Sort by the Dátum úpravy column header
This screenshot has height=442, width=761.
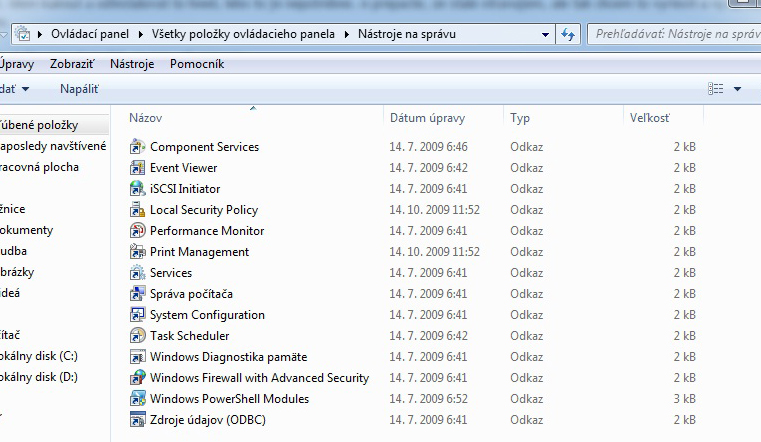pyautogui.click(x=427, y=118)
